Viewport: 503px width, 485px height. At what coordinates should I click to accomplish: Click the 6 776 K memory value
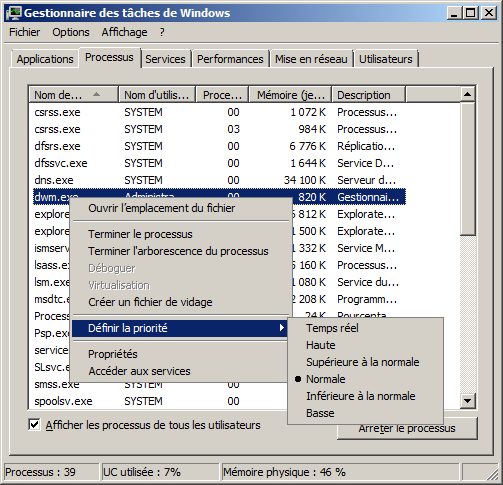(307, 146)
